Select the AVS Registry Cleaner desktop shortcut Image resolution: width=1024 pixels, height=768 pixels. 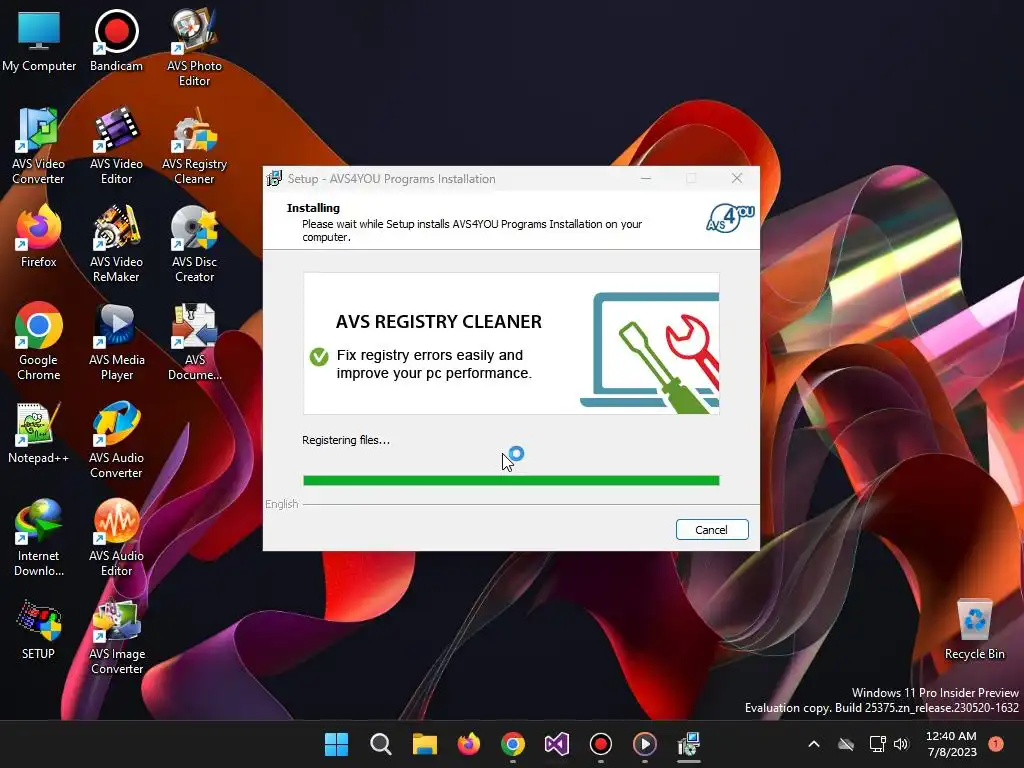[194, 146]
